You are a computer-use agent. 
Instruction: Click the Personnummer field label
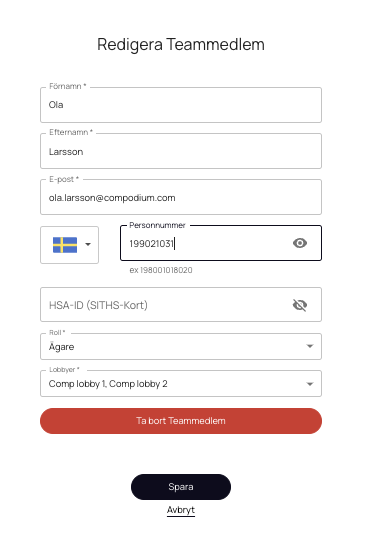pos(157,225)
